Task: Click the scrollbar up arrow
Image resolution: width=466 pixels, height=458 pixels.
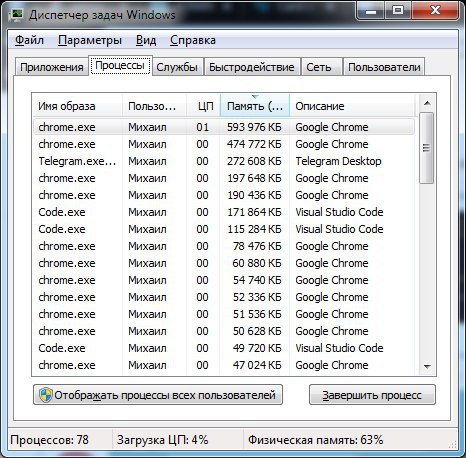Action: tap(427, 103)
